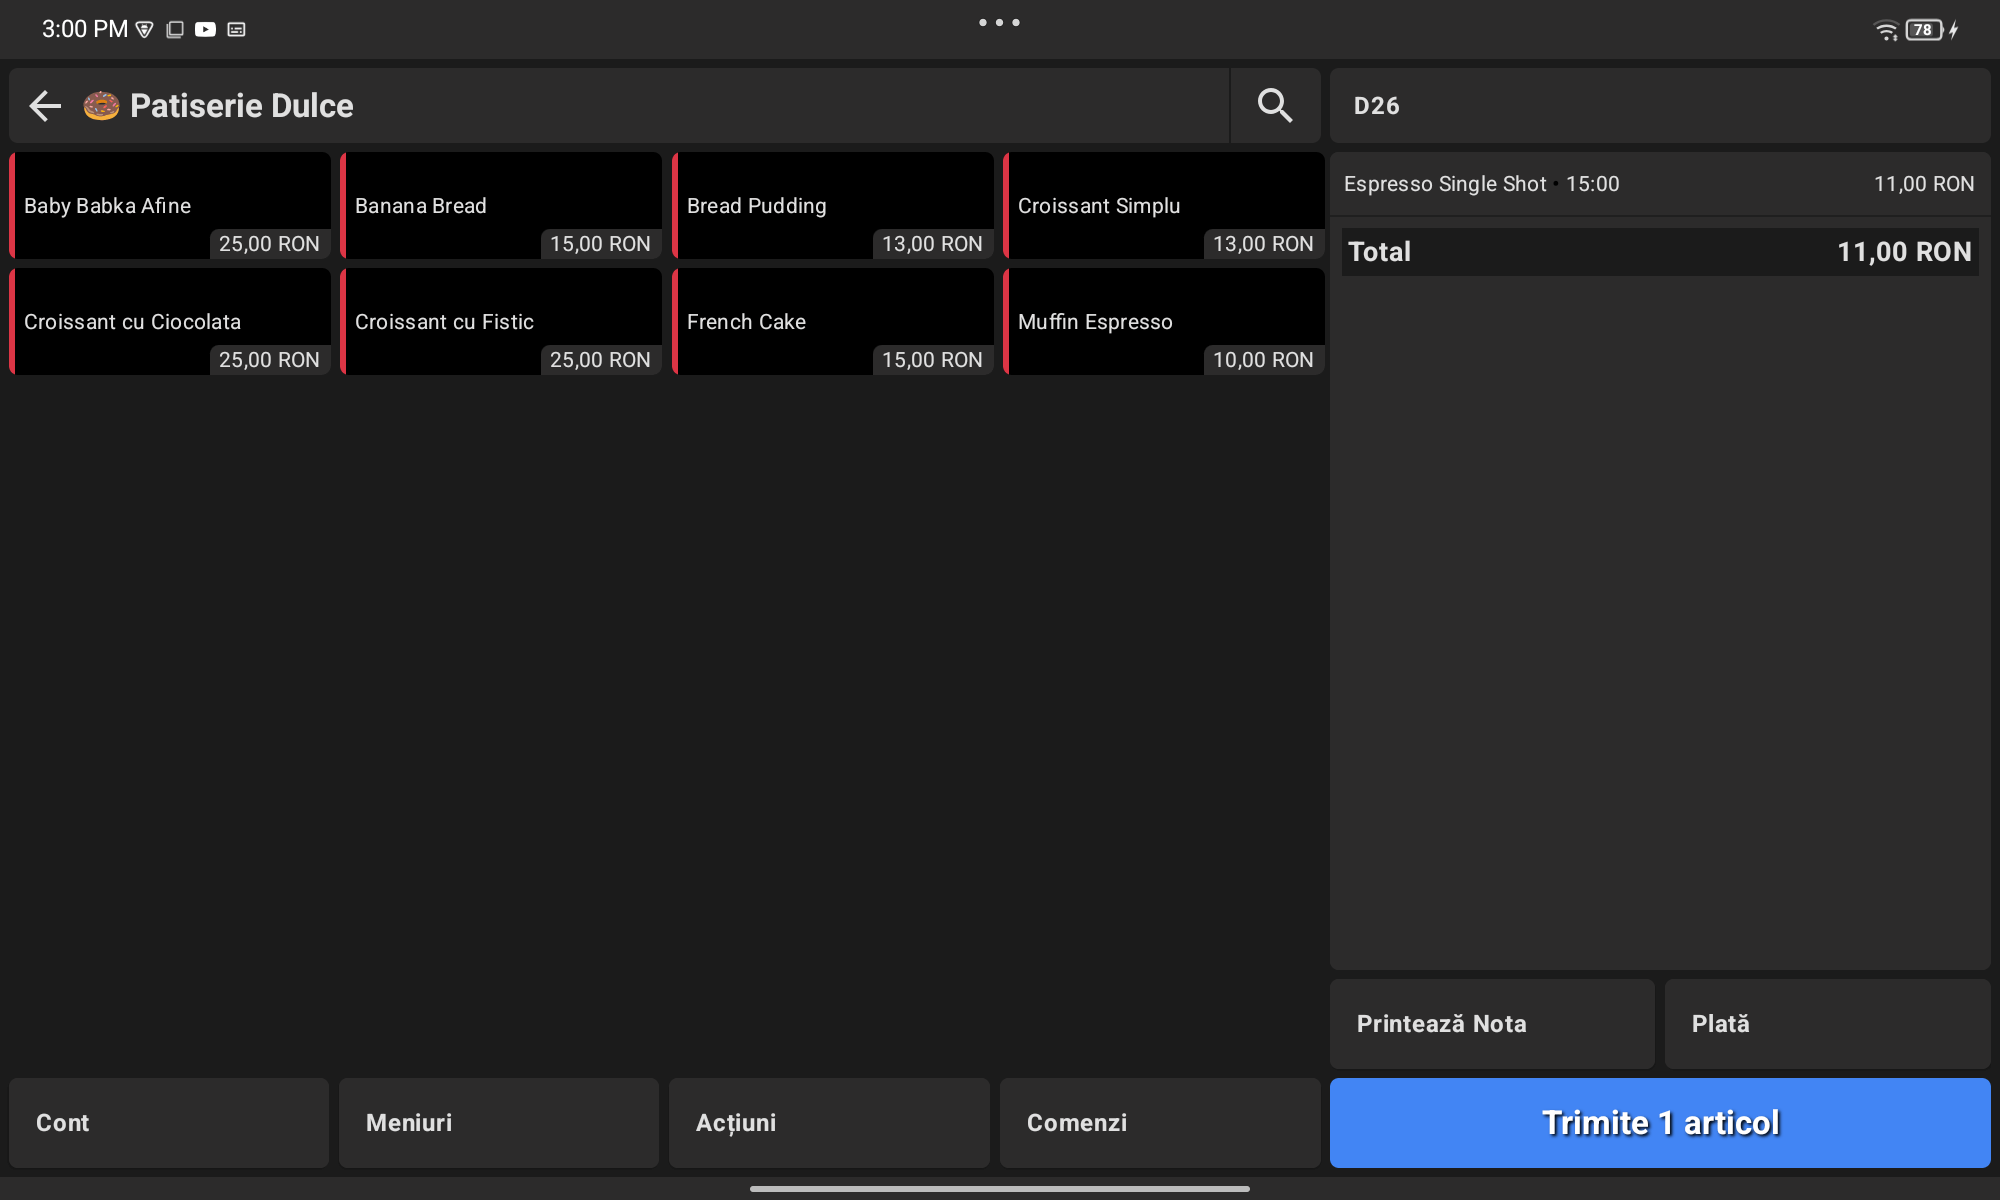
Task: Open Acțiuni menu
Action: pos(829,1123)
